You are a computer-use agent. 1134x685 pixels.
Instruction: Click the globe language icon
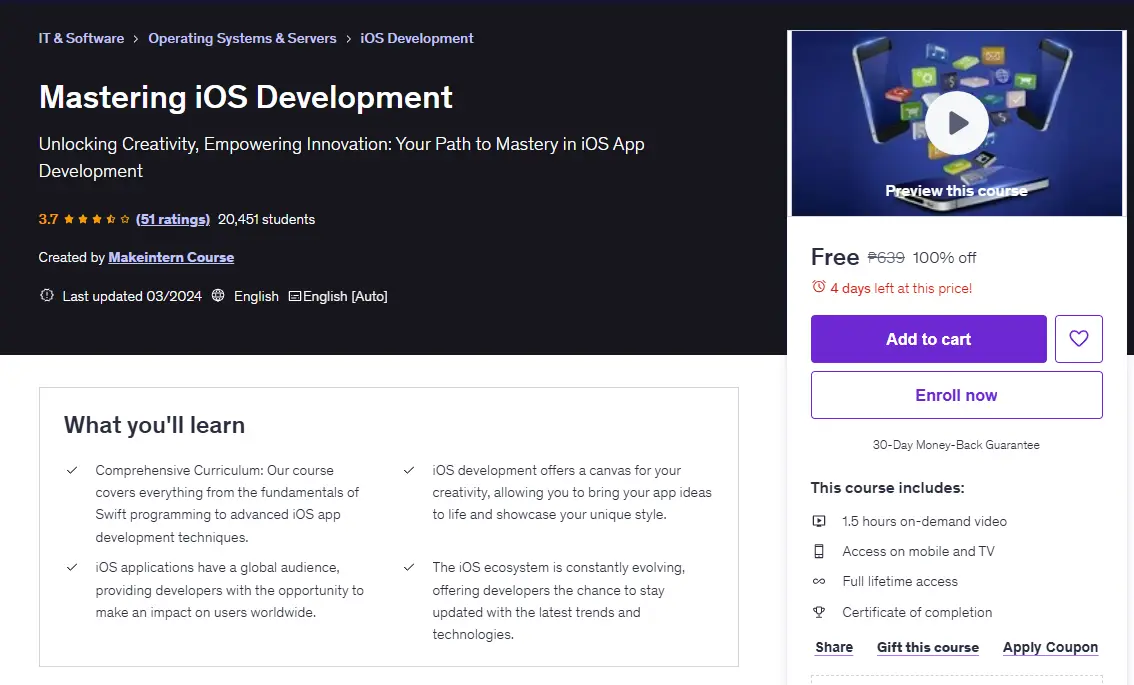click(218, 295)
